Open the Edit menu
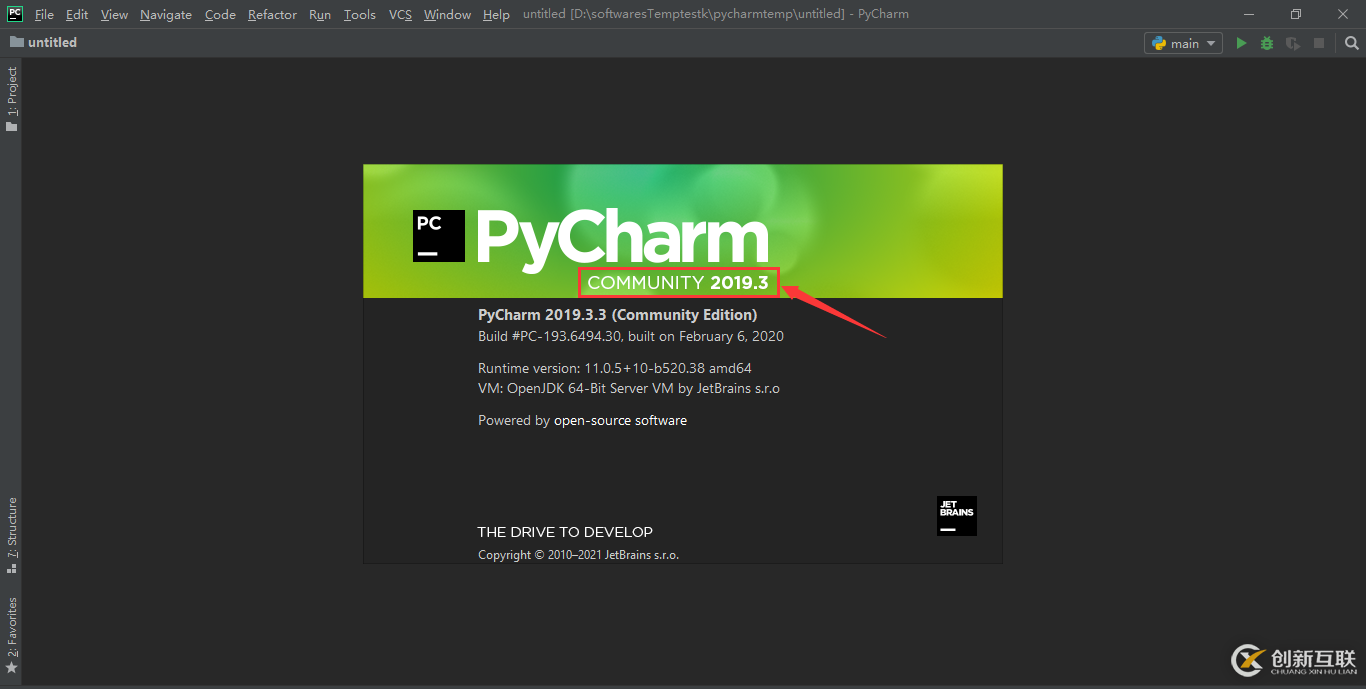 pos(77,14)
